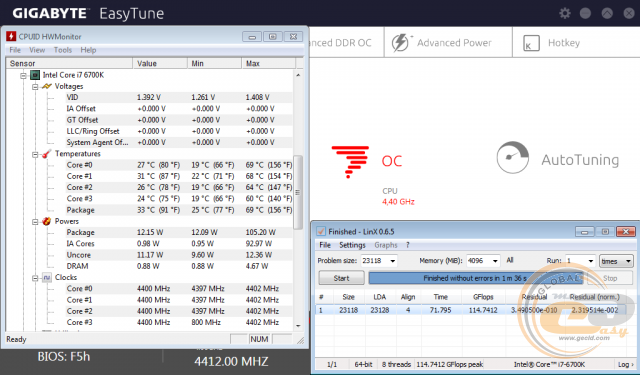
Task: Click the LinX Start button
Action: (341, 278)
